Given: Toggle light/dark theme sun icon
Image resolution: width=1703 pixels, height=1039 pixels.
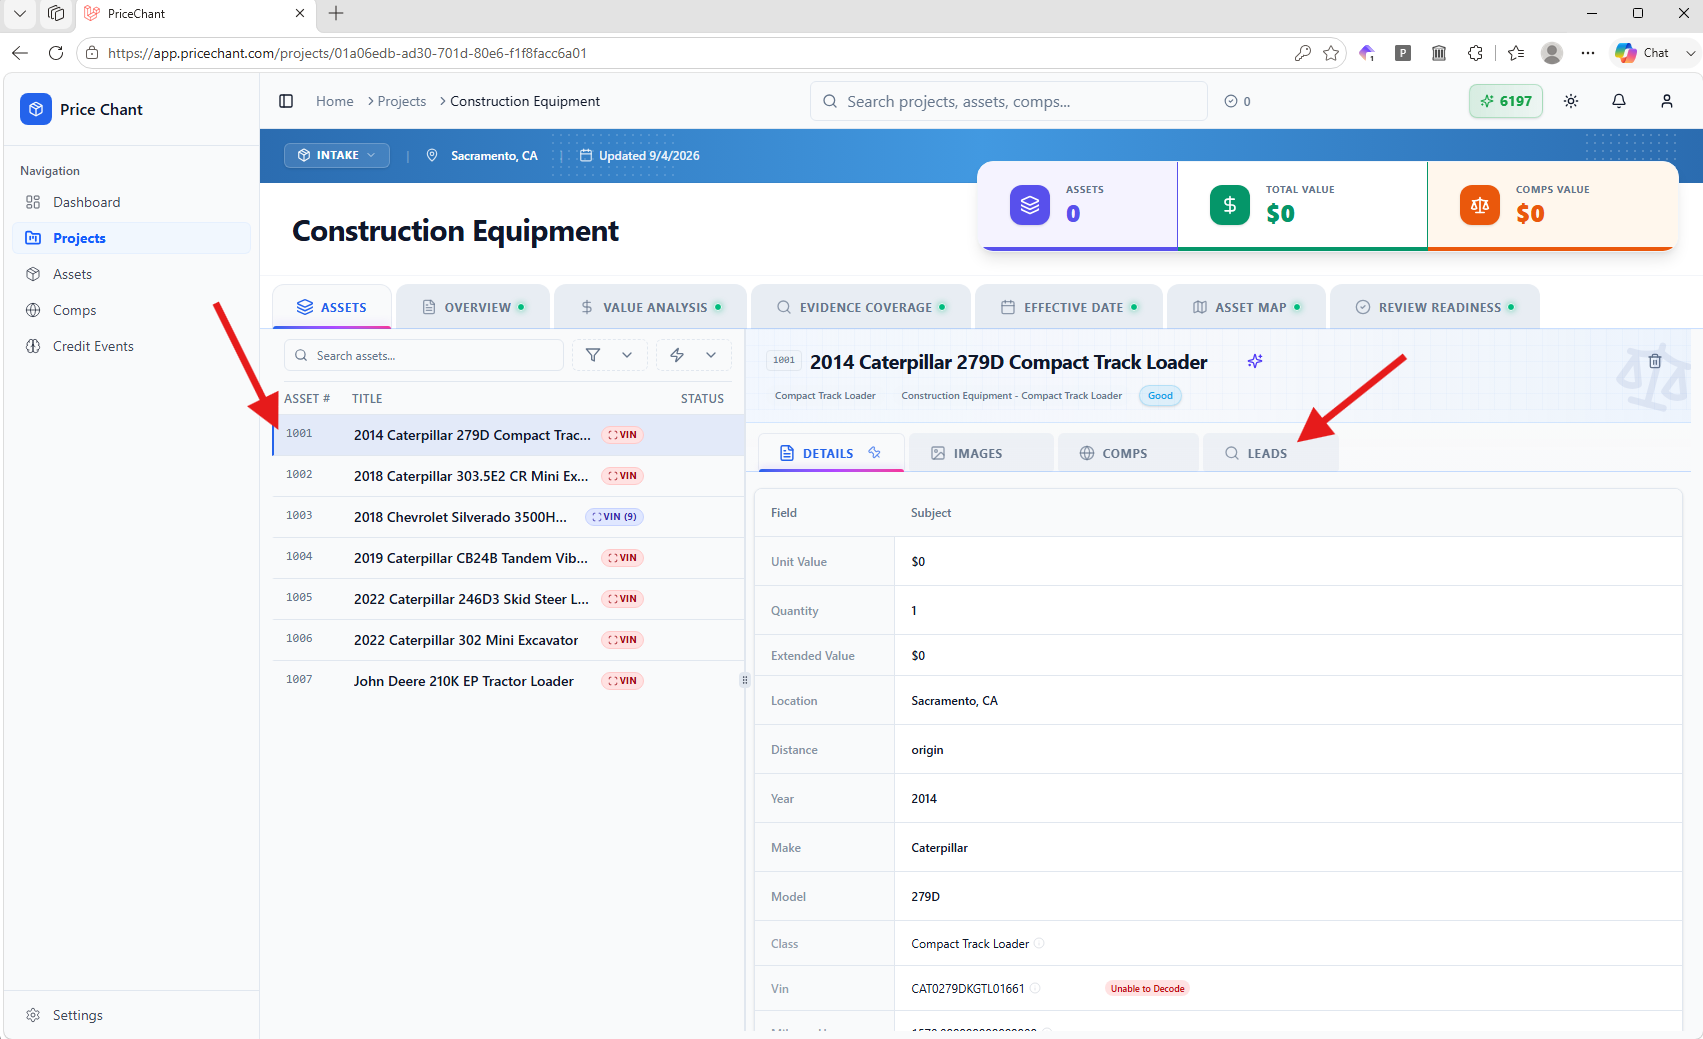Looking at the screenshot, I should pyautogui.click(x=1571, y=101).
